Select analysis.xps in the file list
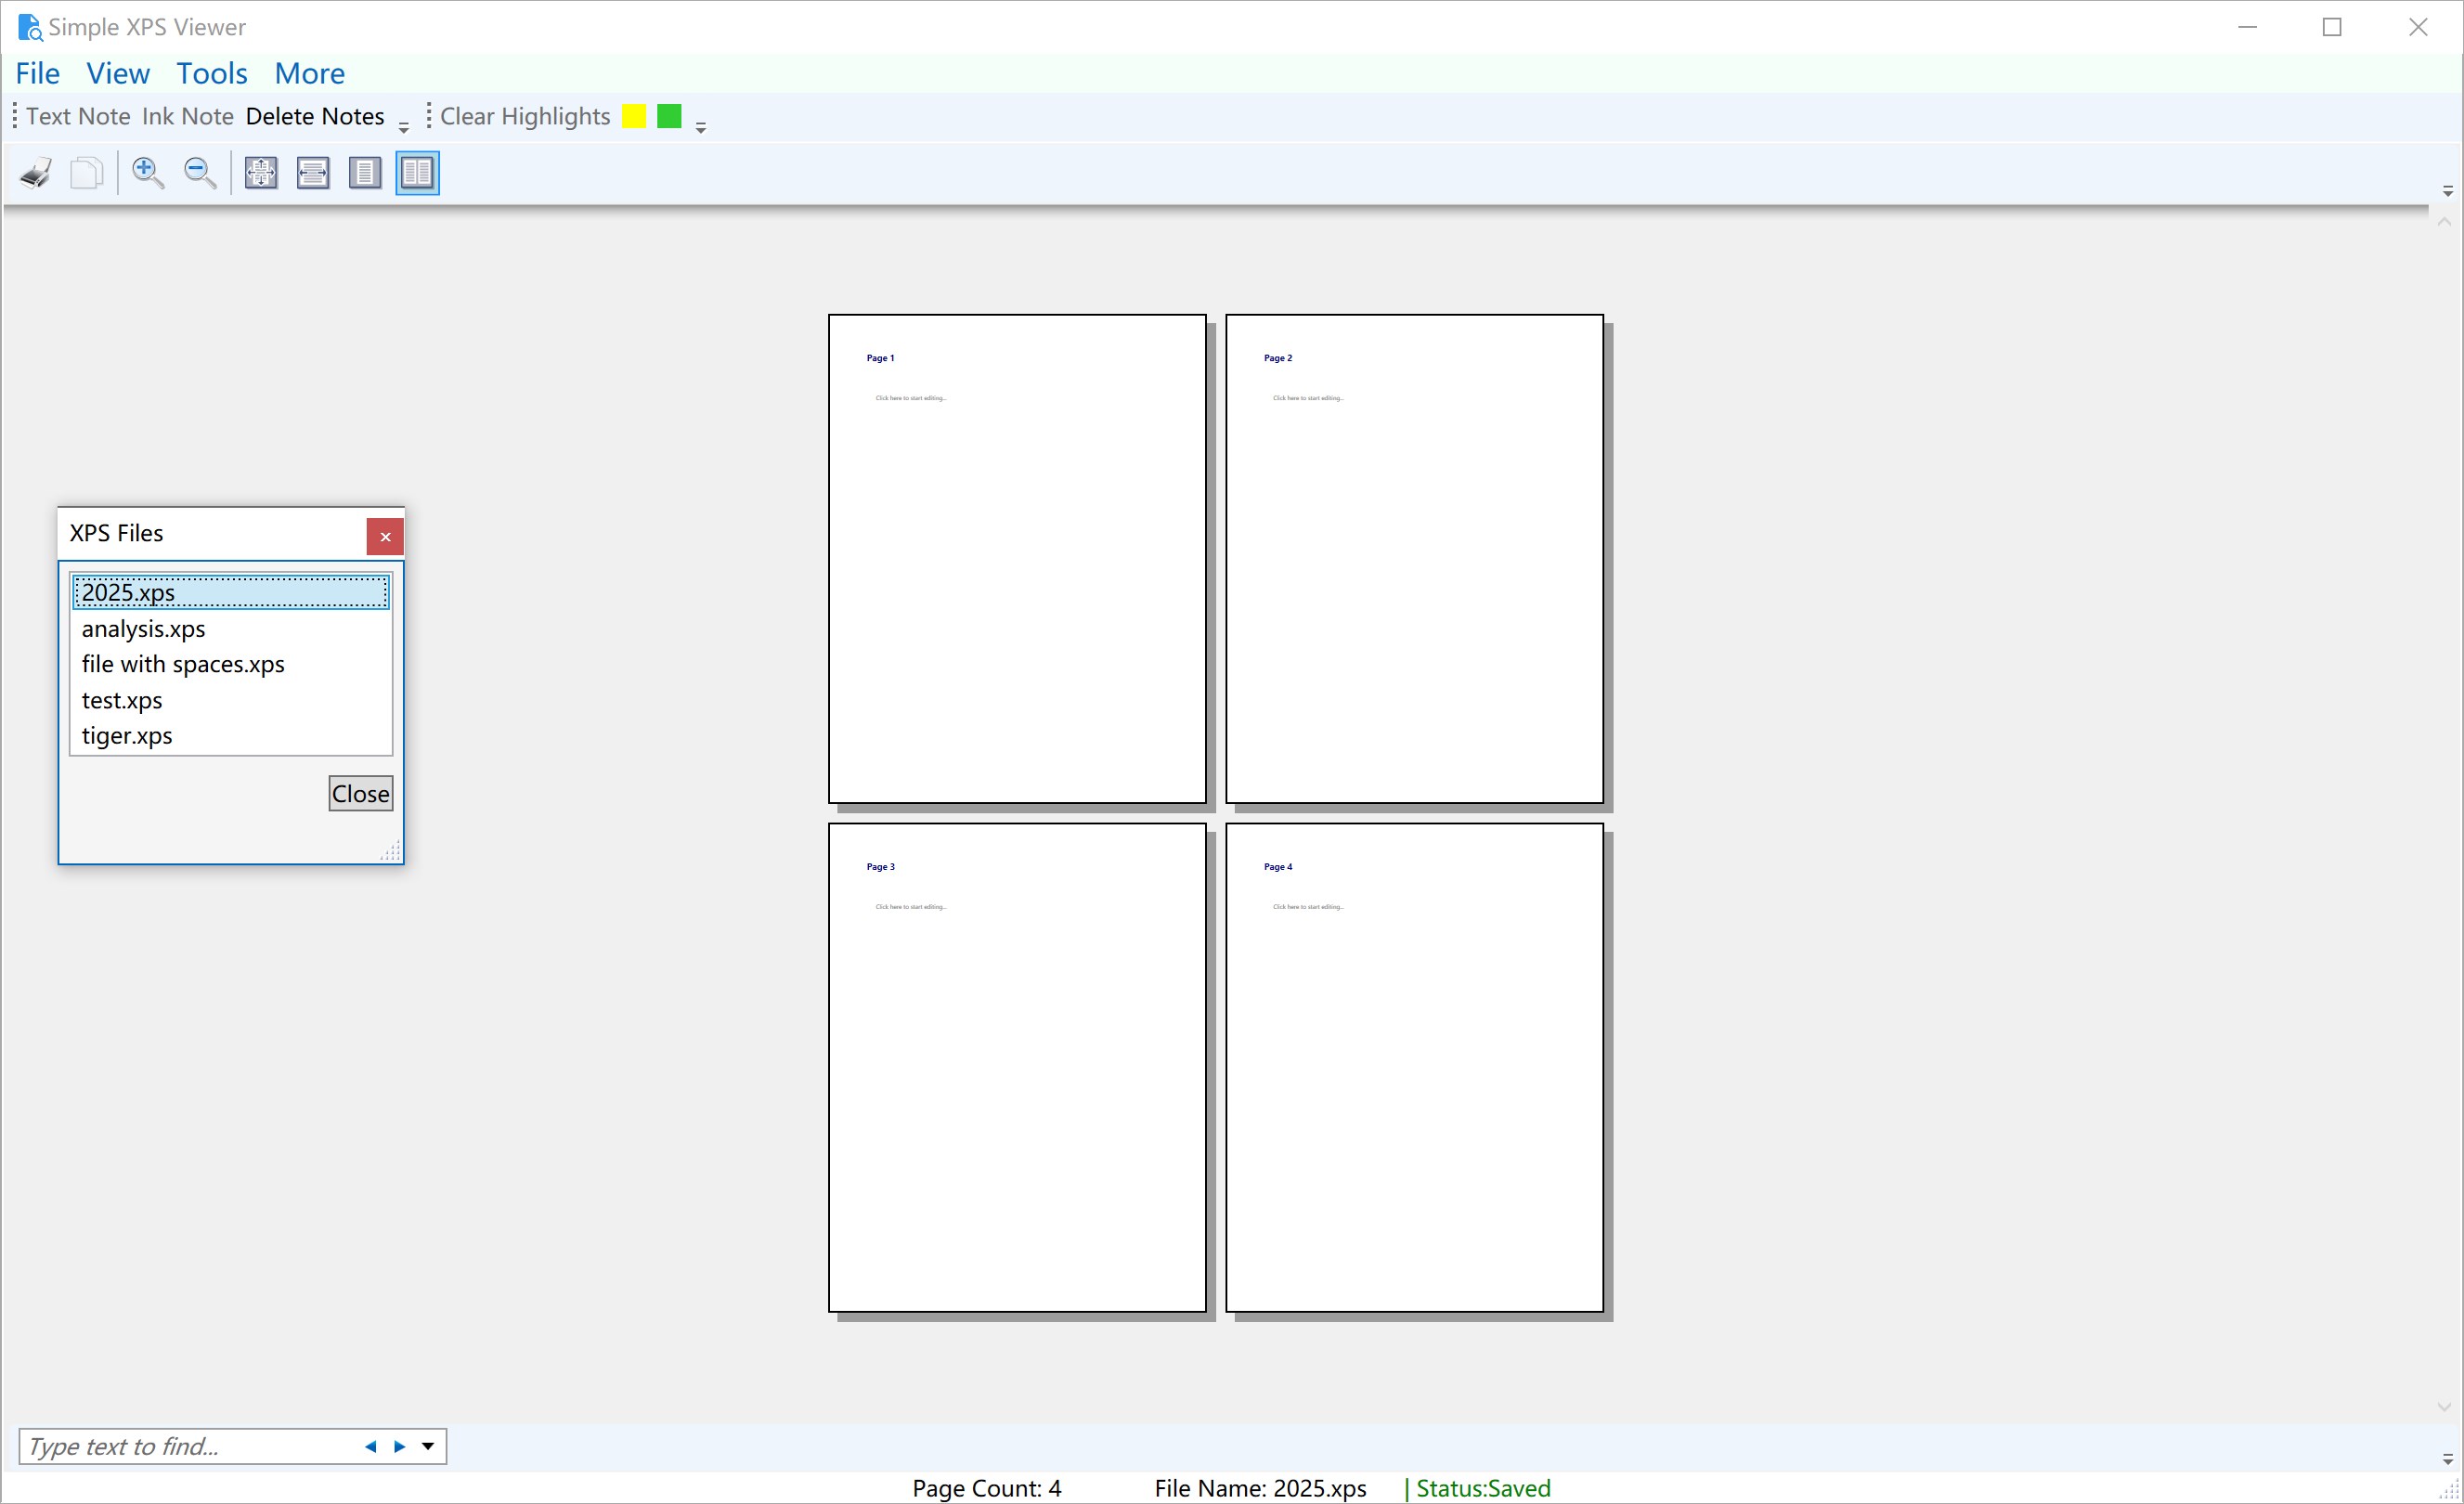Viewport: 2464px width, 1504px height. (143, 629)
